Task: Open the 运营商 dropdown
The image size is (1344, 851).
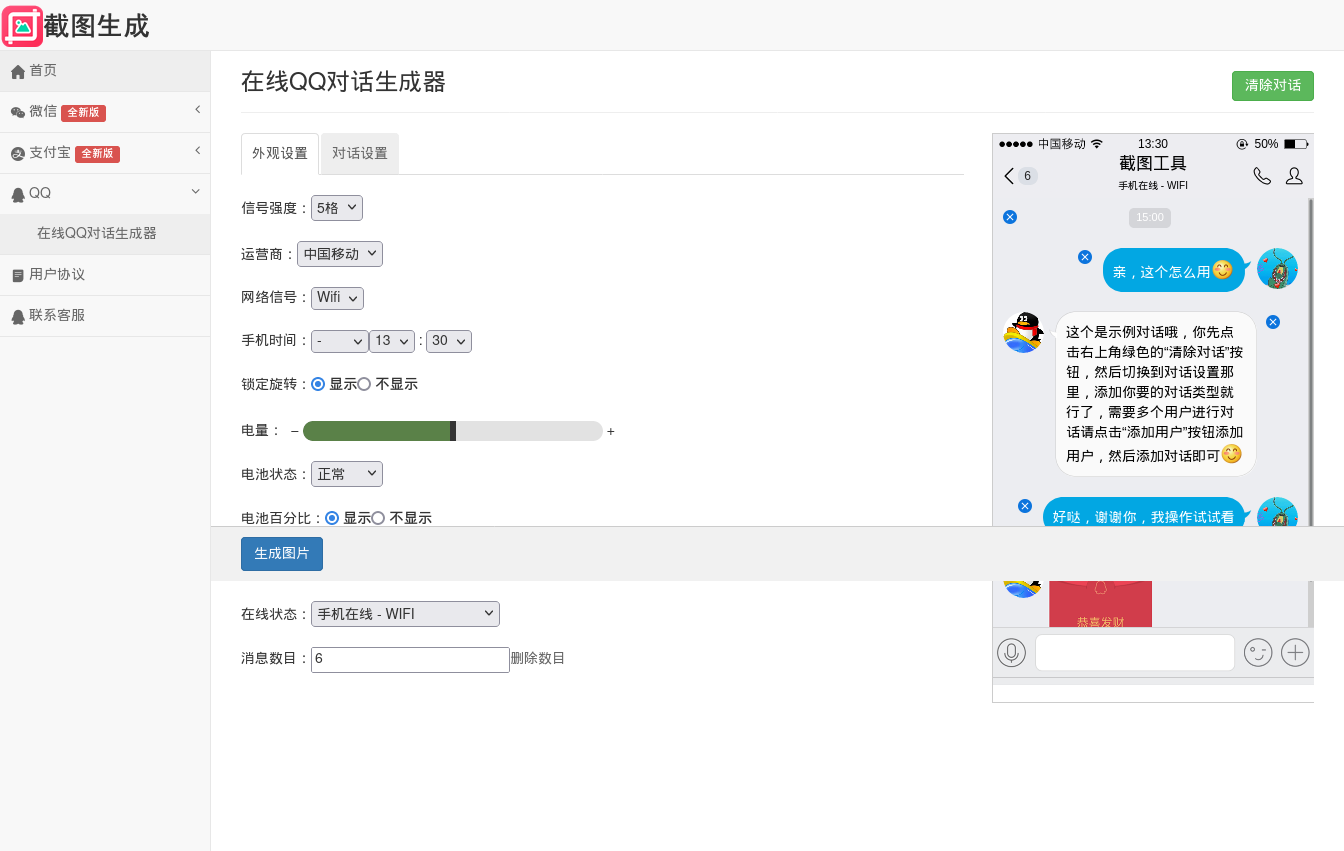Action: 340,254
